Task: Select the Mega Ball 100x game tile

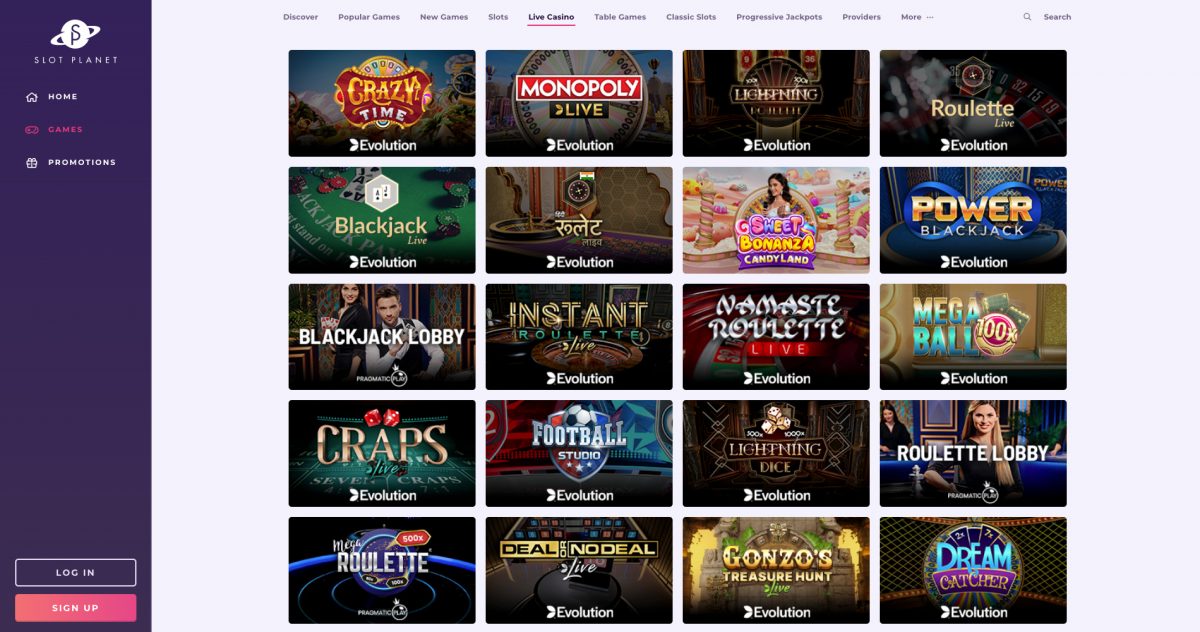Action: 973,337
